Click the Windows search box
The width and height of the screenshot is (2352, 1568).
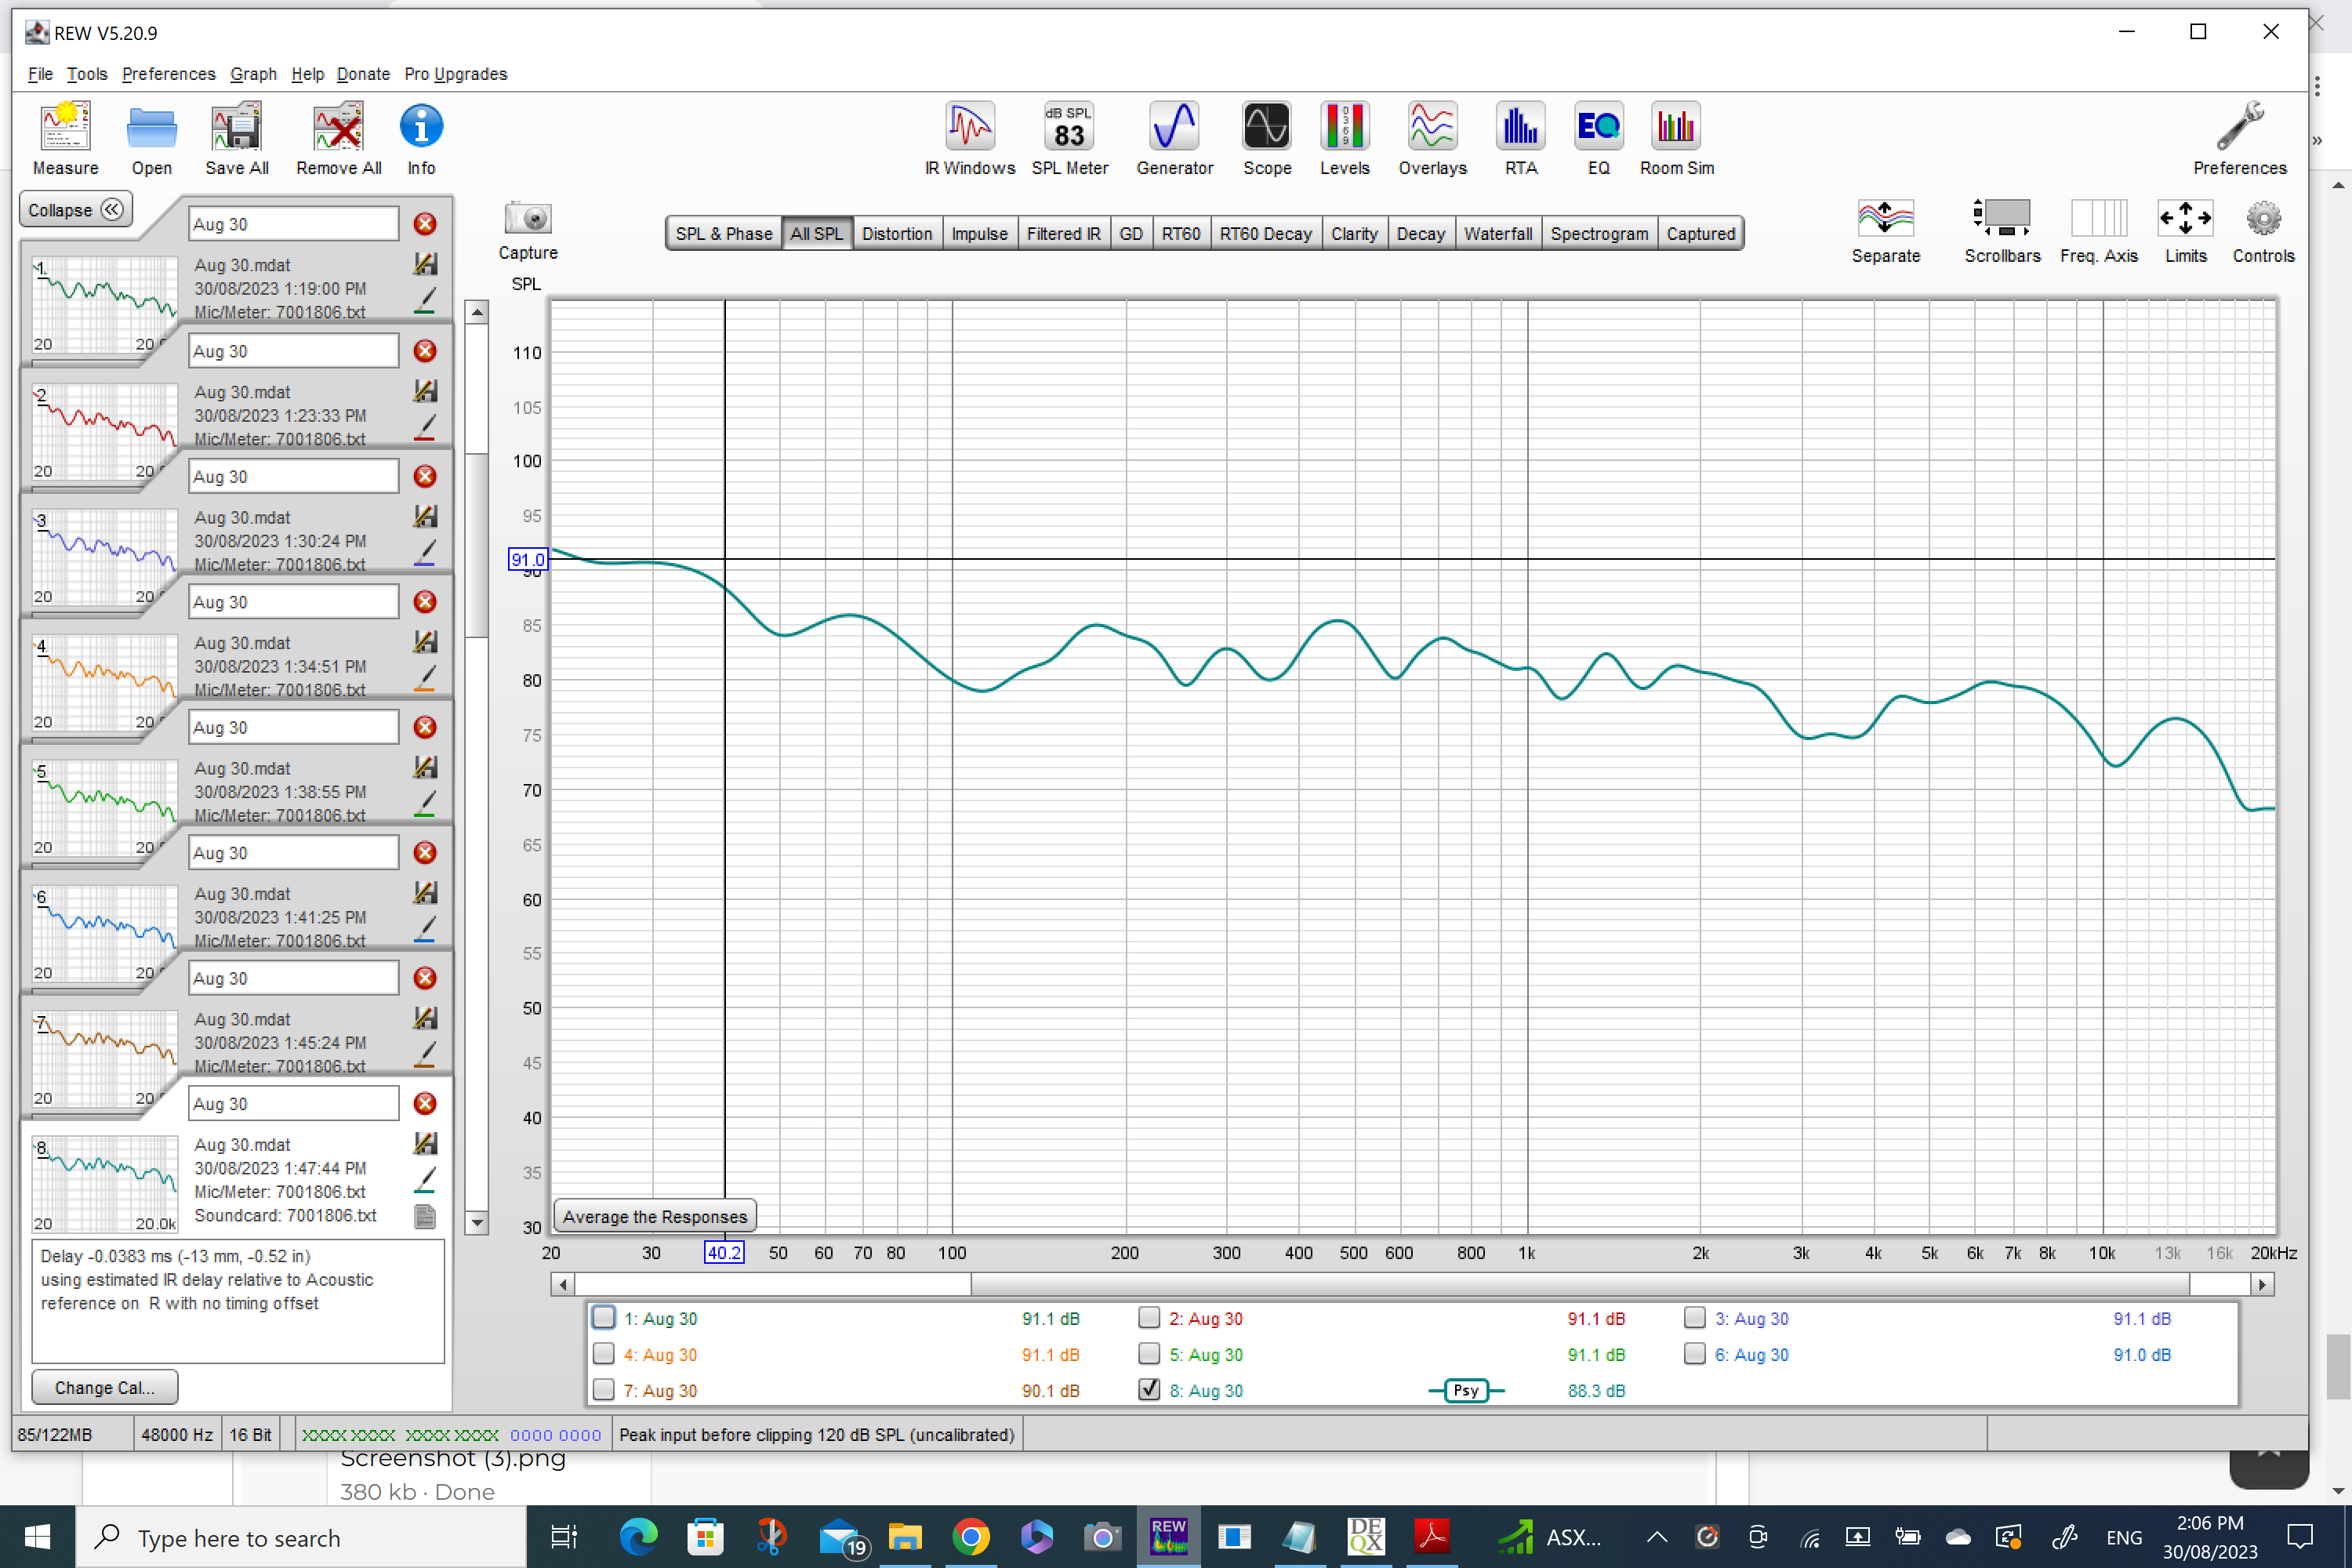click(301, 1537)
